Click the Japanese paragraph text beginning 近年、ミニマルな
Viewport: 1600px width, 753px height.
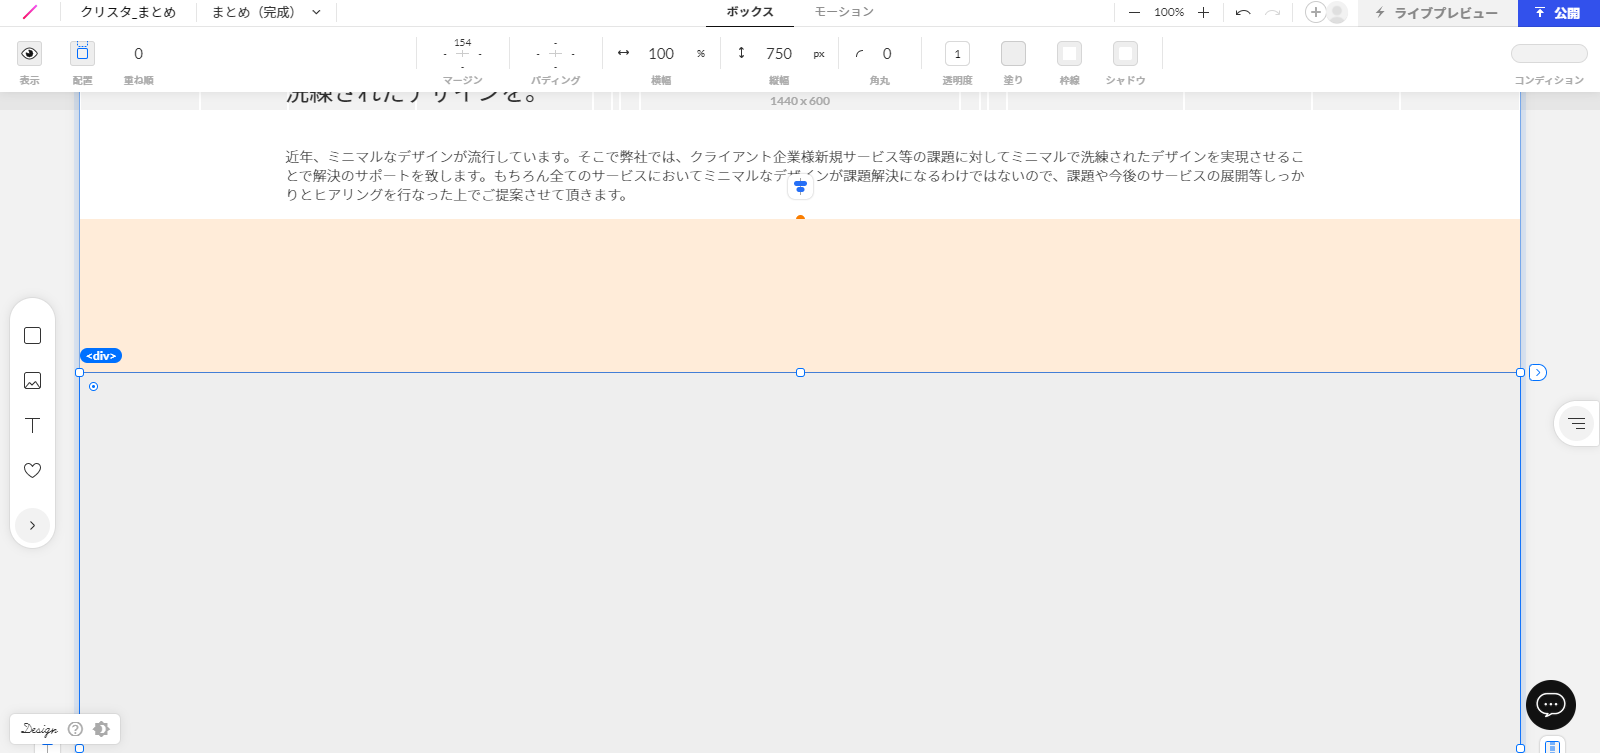[795, 176]
